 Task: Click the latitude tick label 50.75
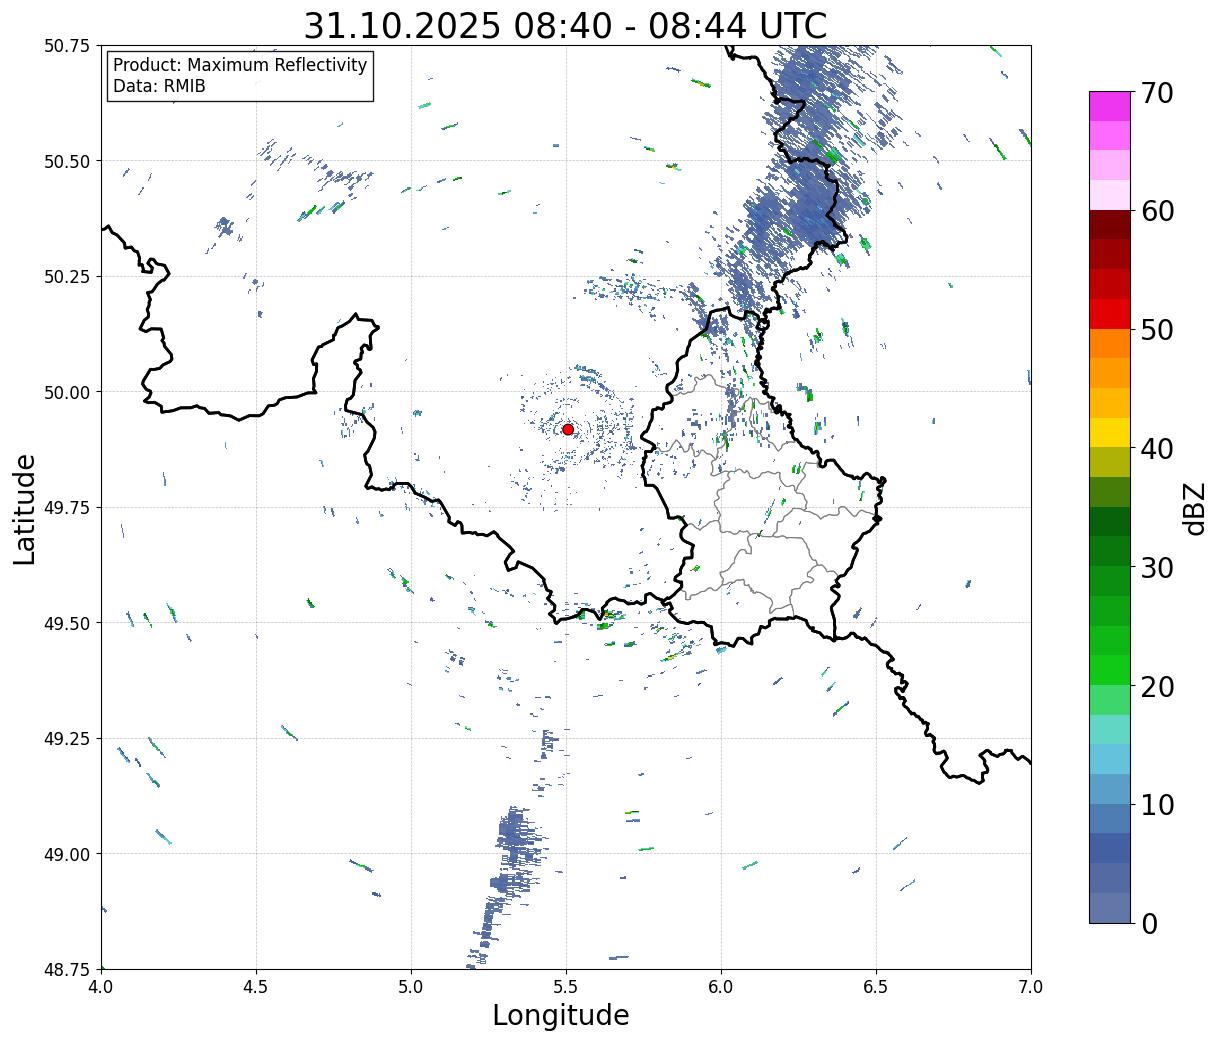pos(67,46)
